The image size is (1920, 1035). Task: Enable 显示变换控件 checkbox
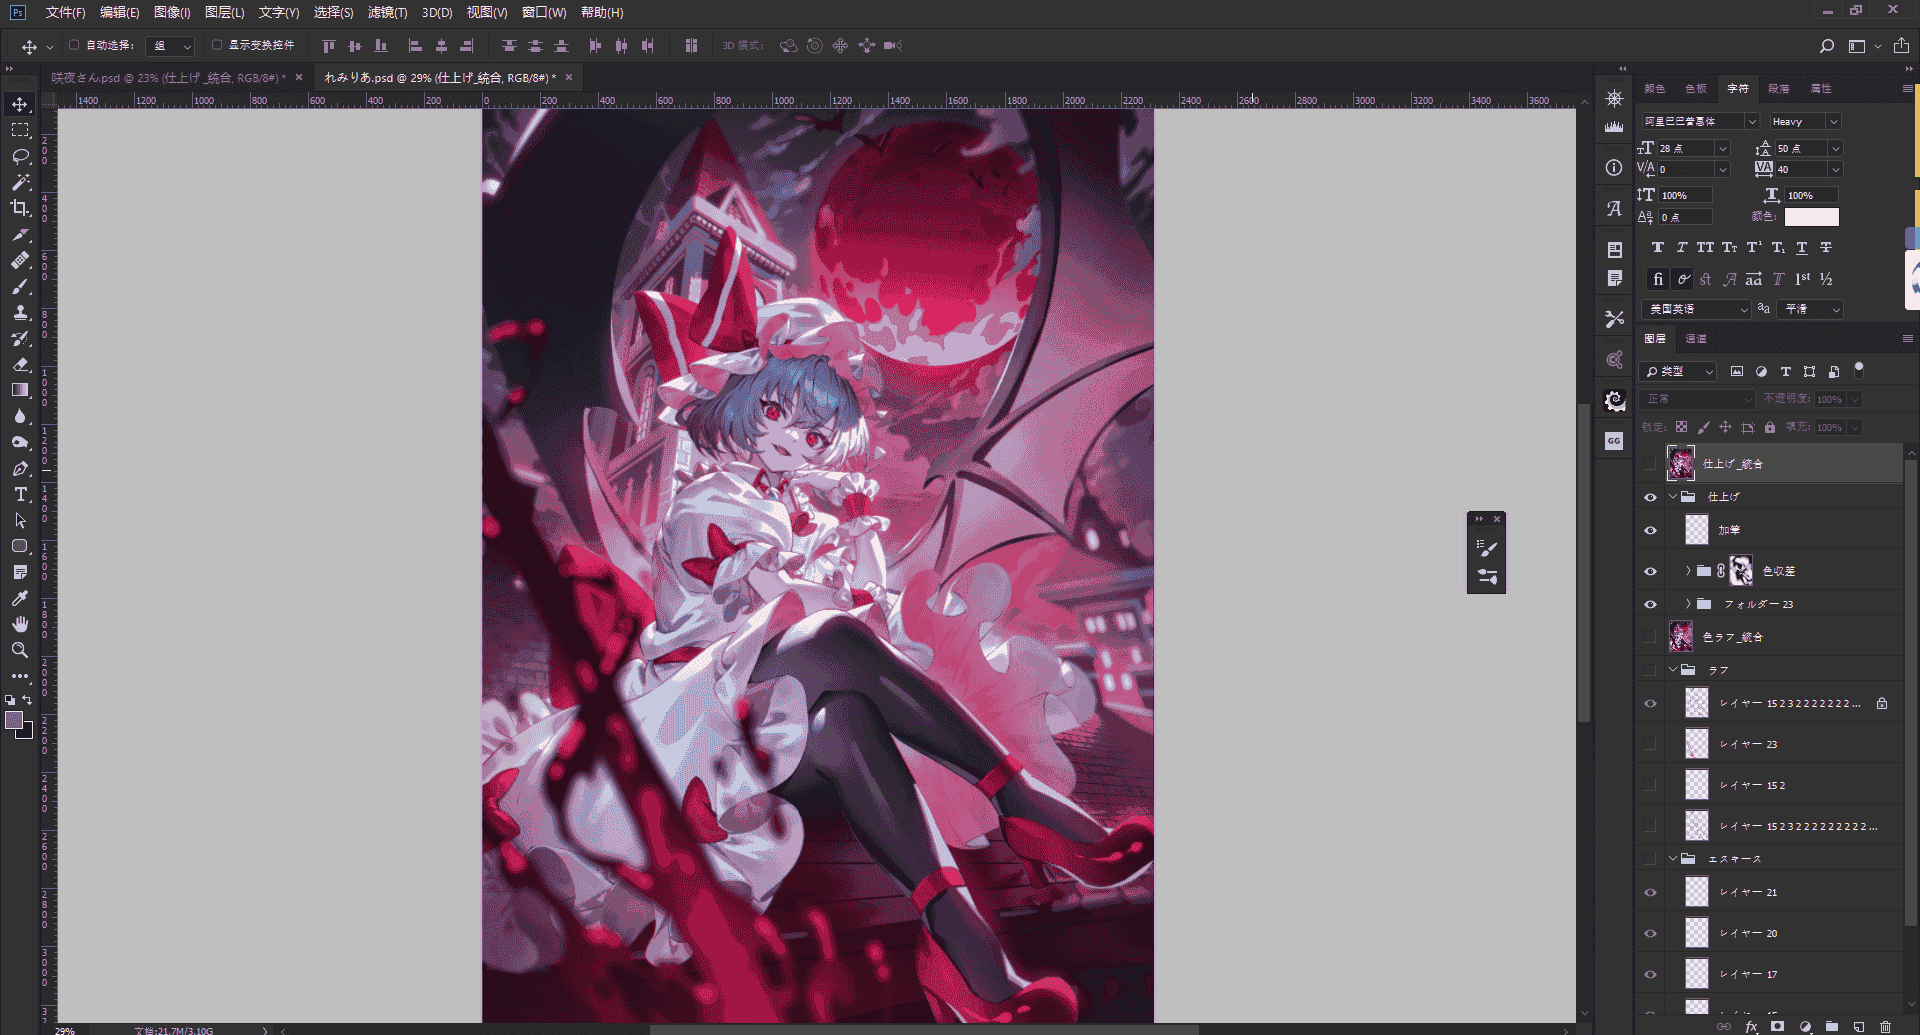pos(217,45)
